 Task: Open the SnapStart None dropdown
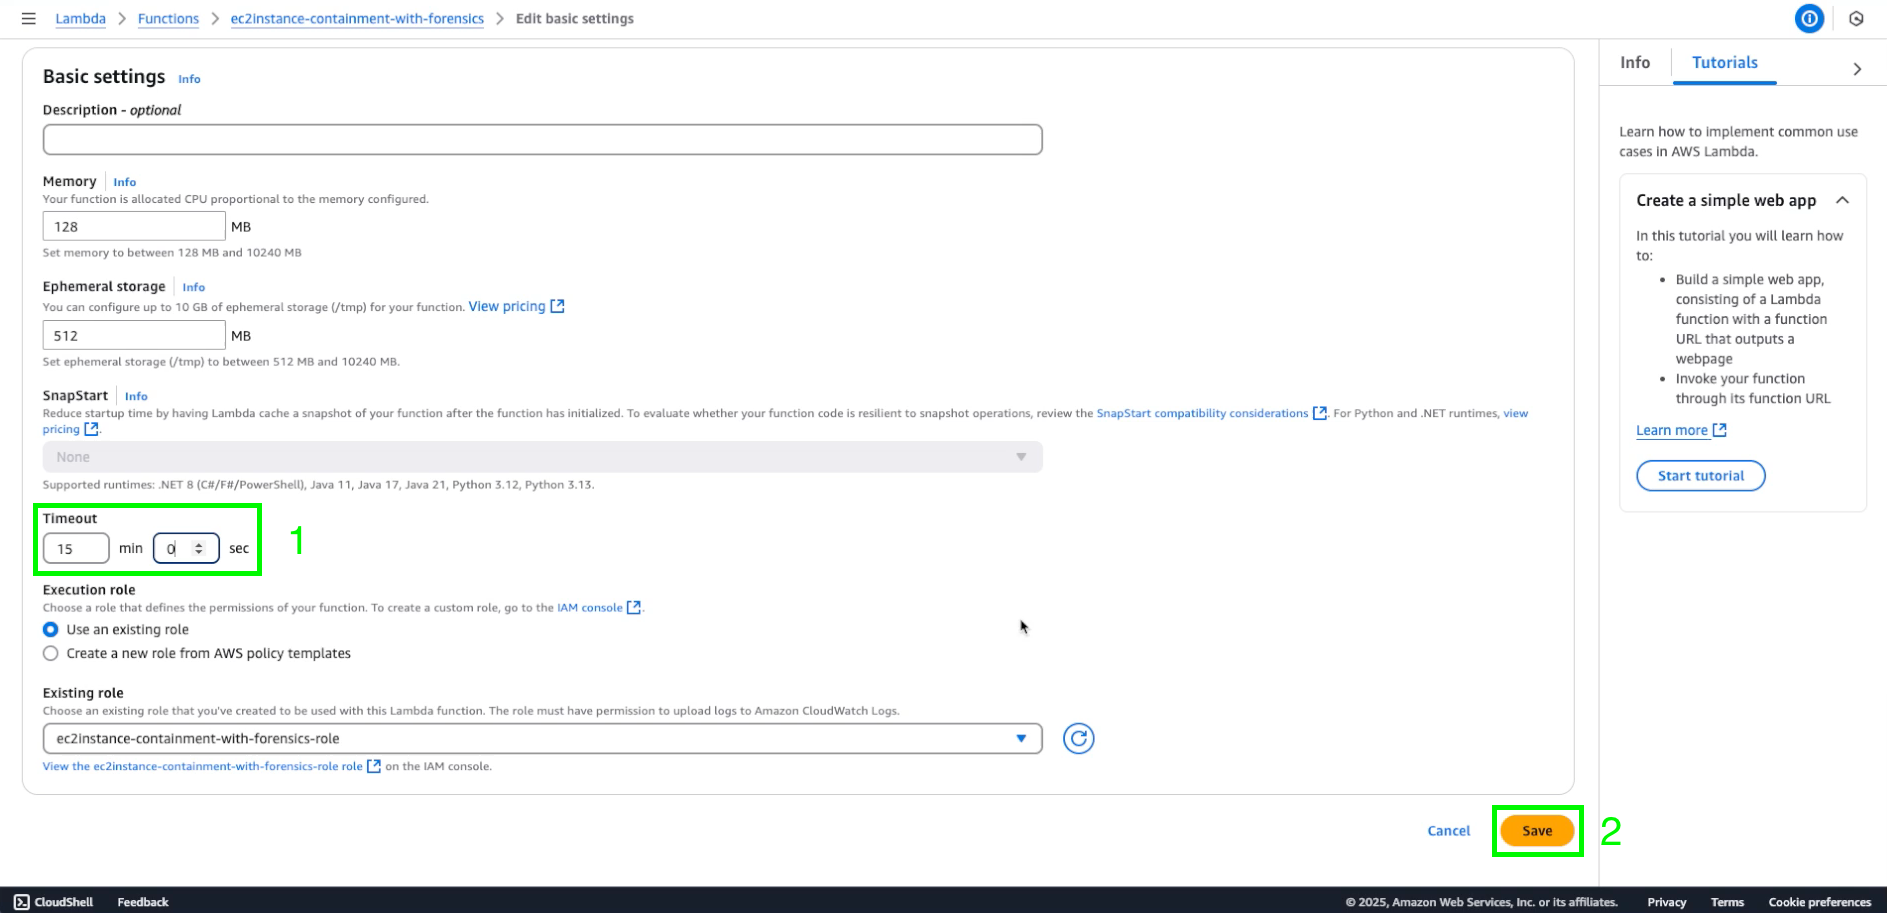click(x=542, y=457)
